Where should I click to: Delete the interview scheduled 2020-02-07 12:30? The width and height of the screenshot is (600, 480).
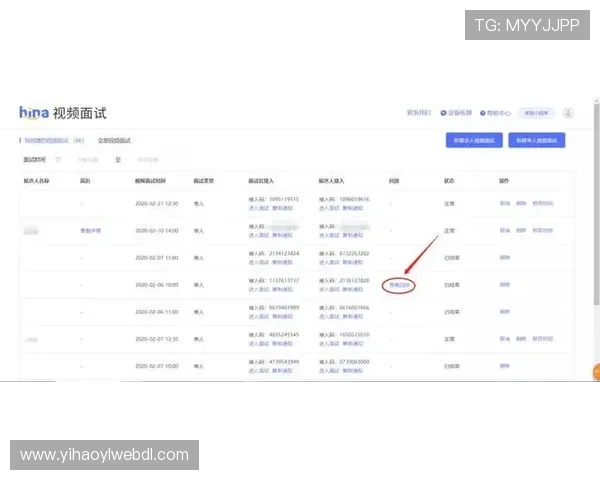(x=521, y=339)
